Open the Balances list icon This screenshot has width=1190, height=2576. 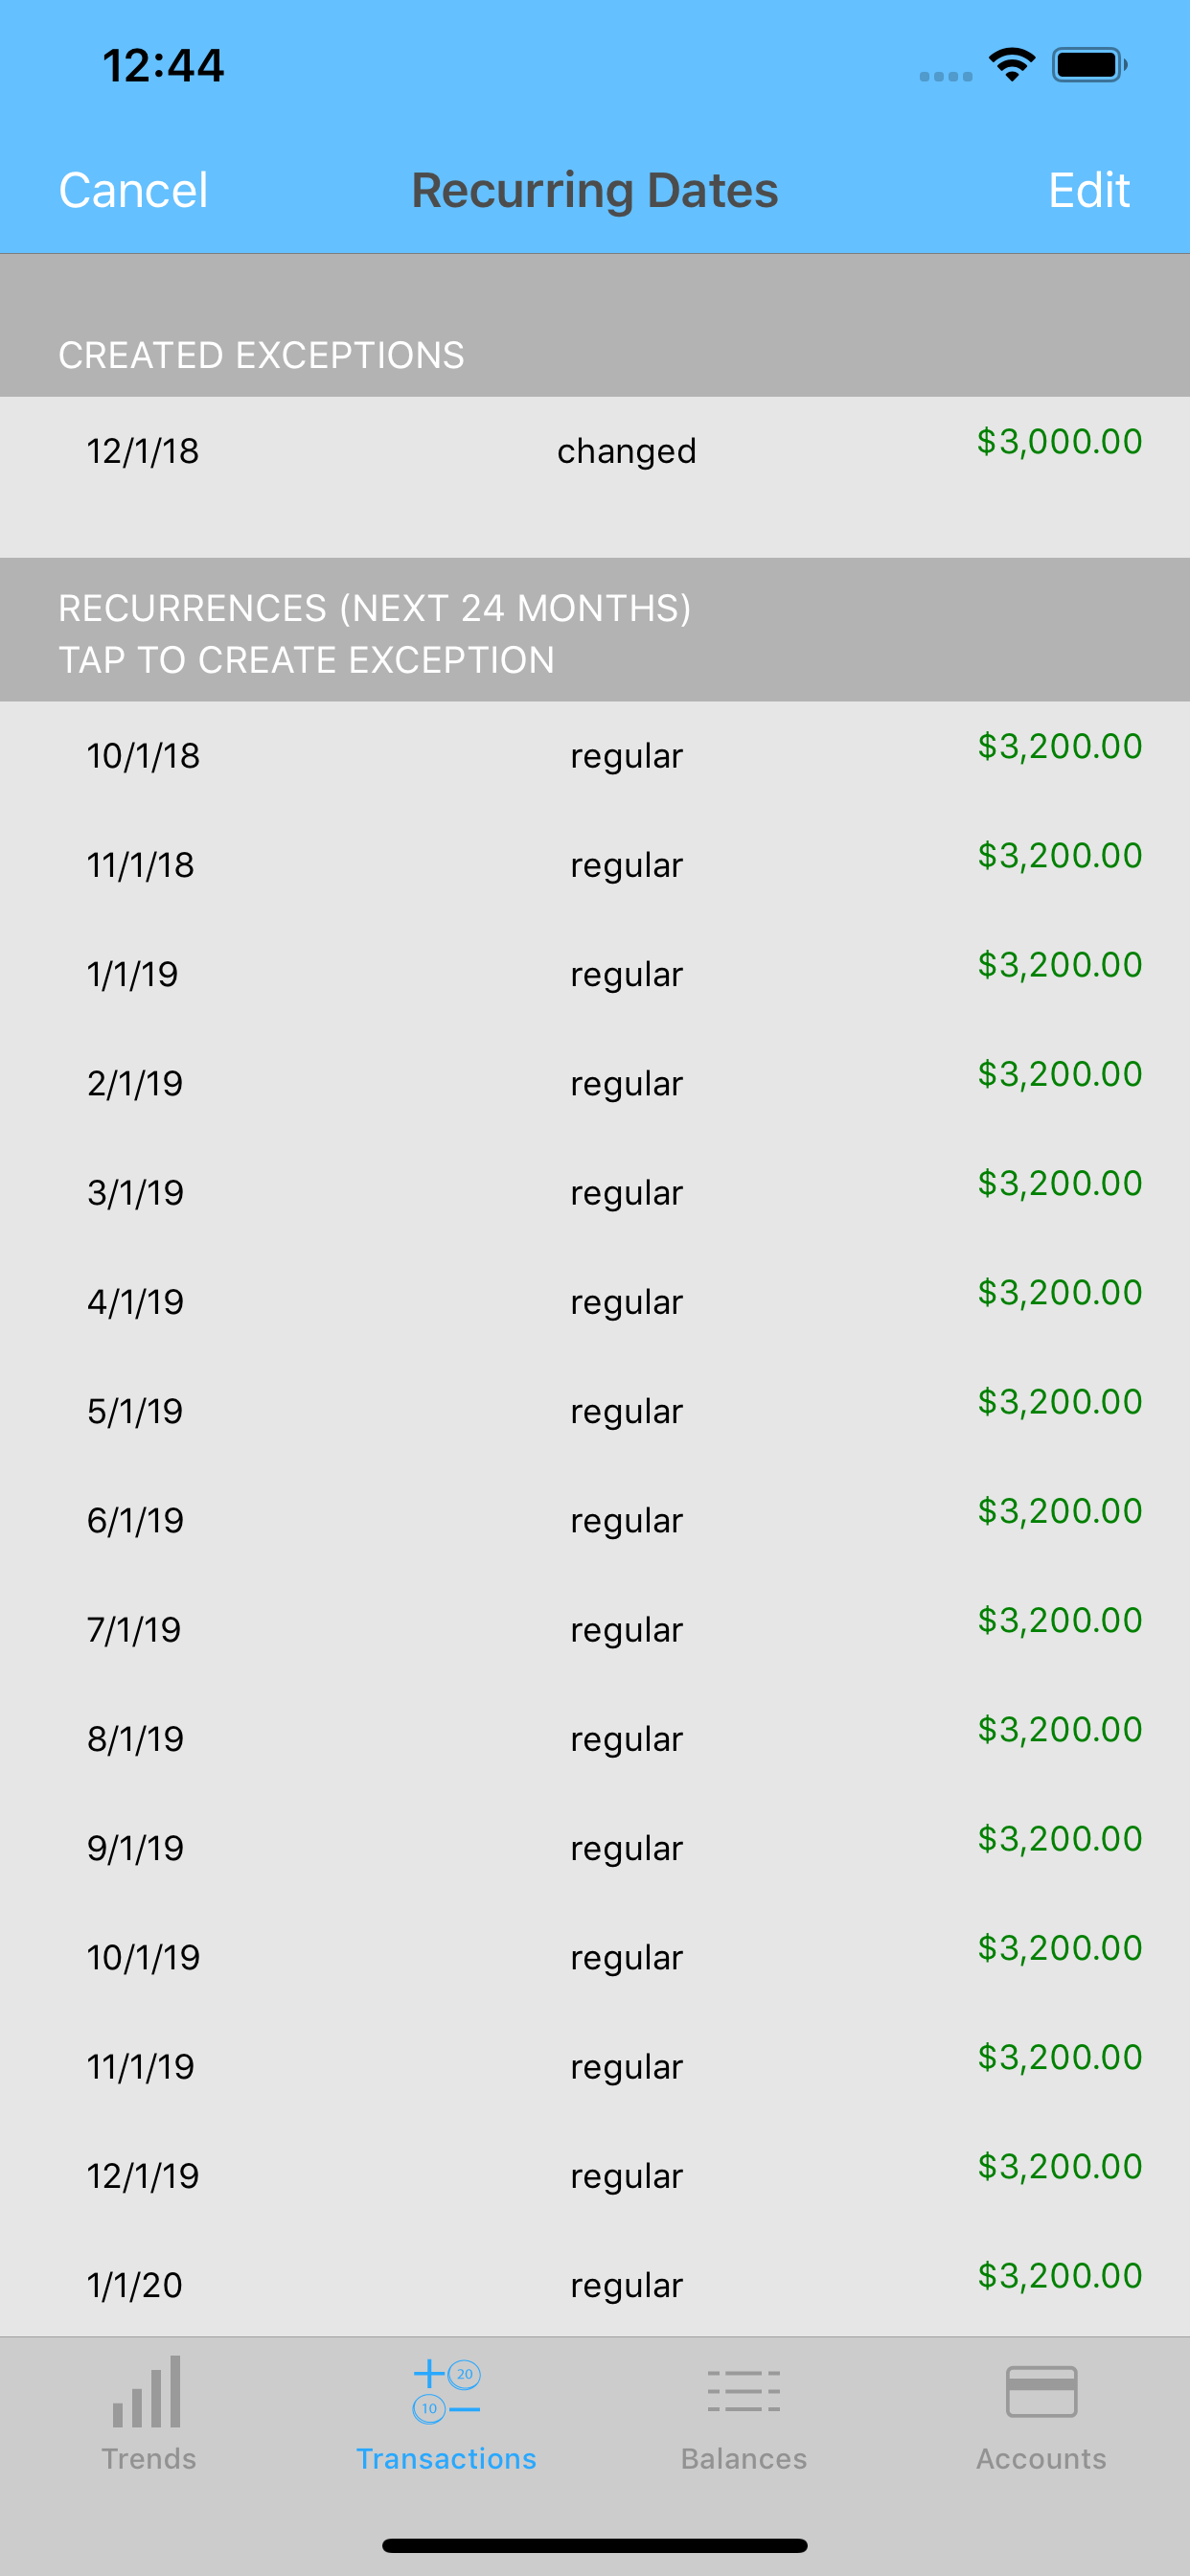click(743, 2391)
